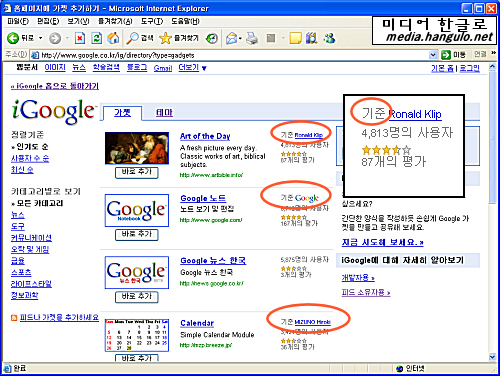Viewport: 500px width, 376px height.
Task: Click the 이미지 navigation link
Action: pyautogui.click(x=55, y=67)
